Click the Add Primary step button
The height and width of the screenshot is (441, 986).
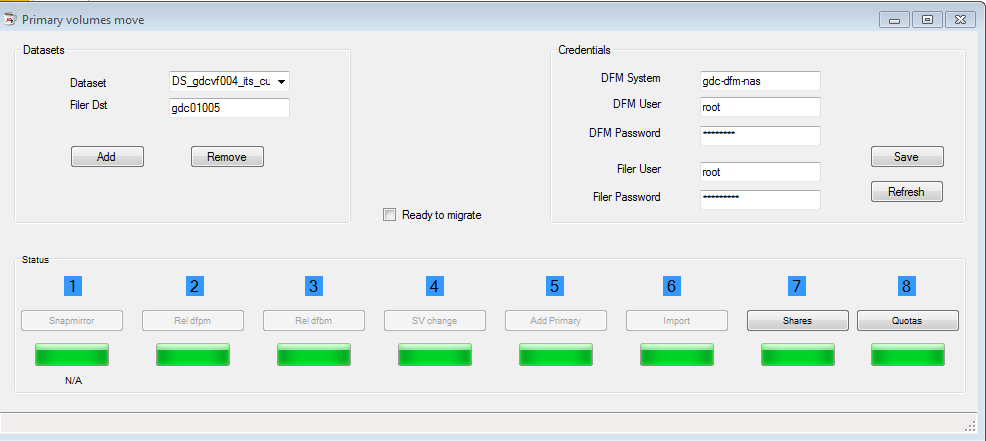pos(556,320)
